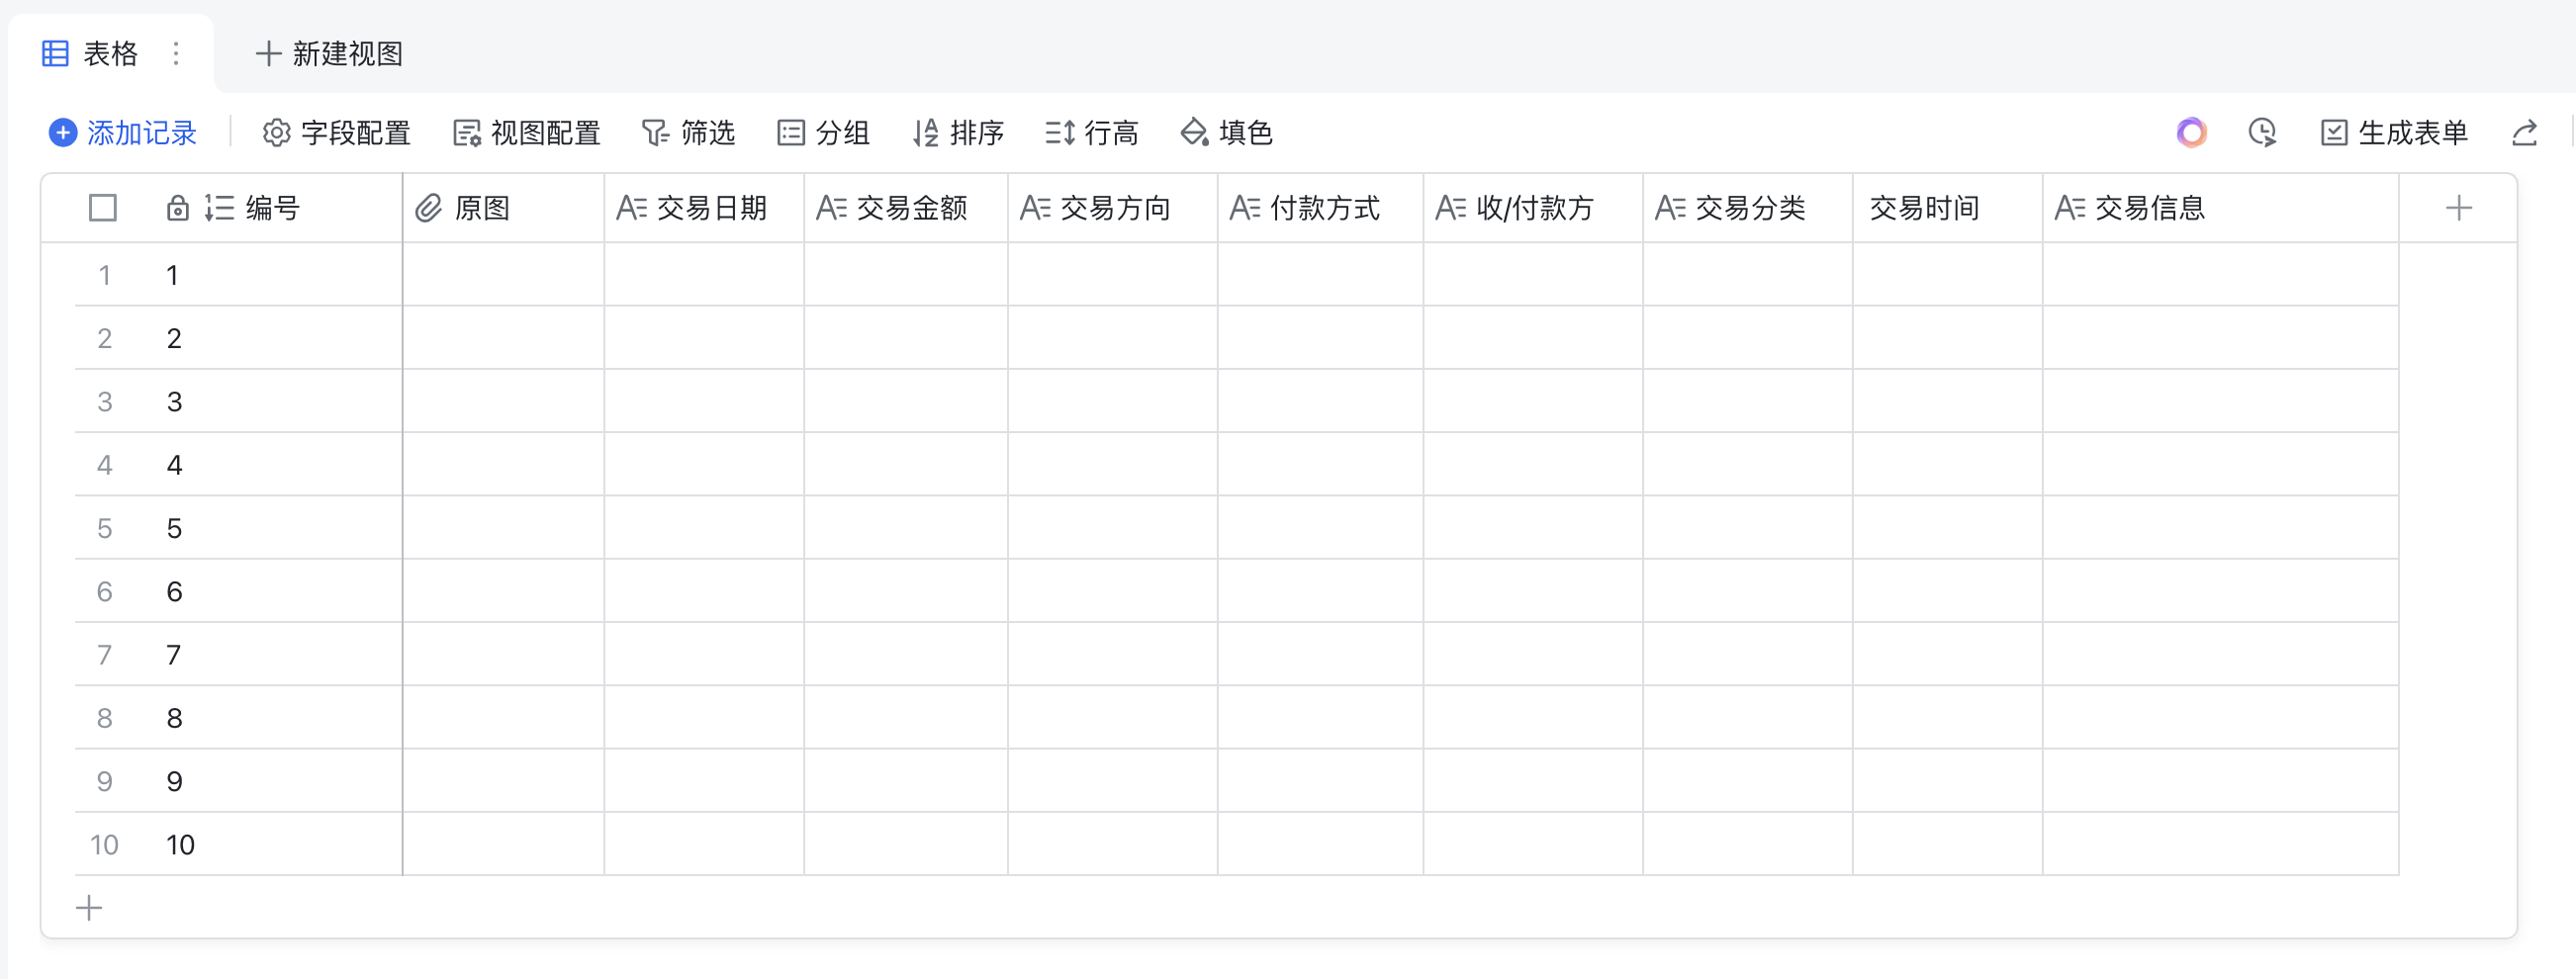The height and width of the screenshot is (979, 2576).
Task: Open the 行高 row height menu
Action: pyautogui.click(x=1092, y=133)
